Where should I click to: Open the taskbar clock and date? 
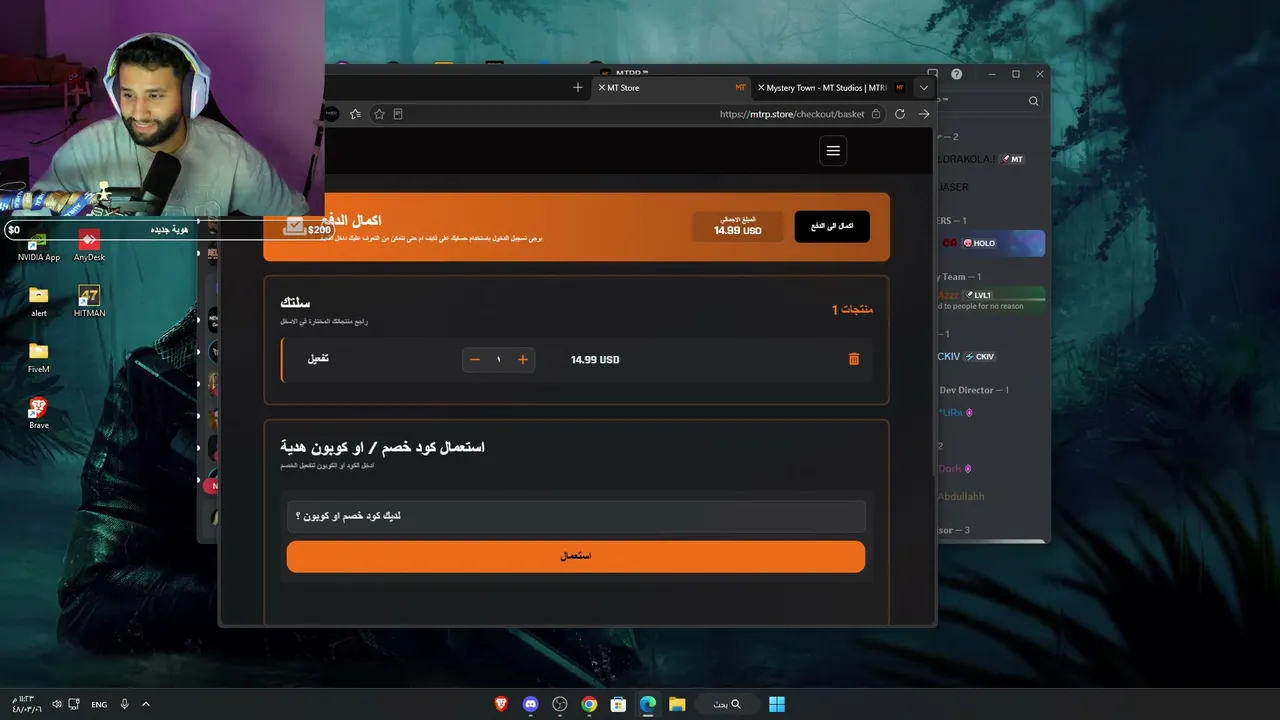26,704
